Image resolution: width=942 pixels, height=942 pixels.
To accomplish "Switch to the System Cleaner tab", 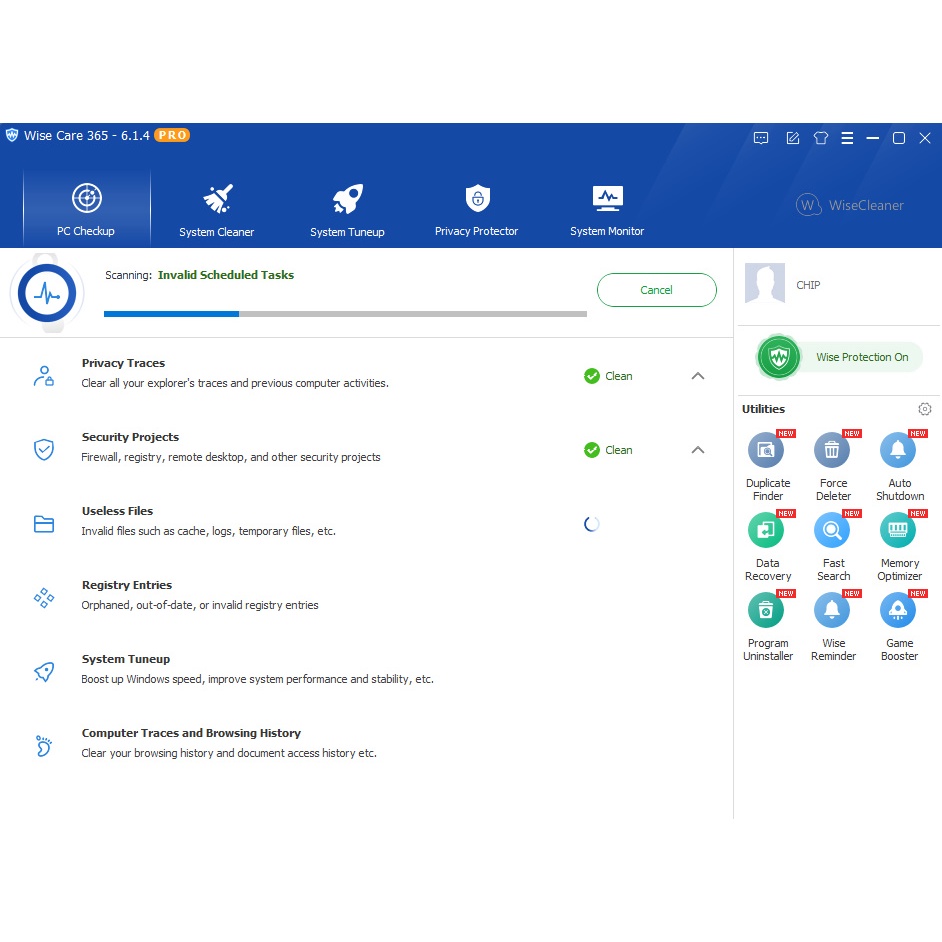I will point(217,209).
